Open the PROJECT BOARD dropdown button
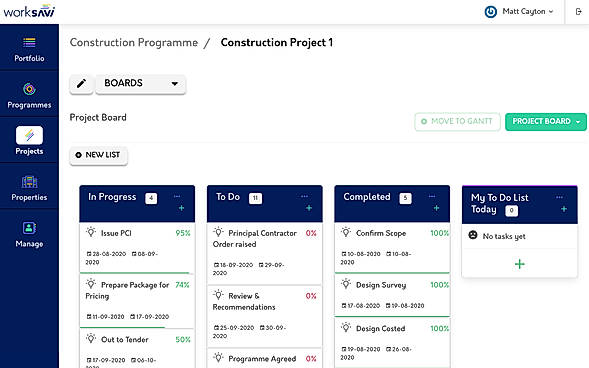This screenshot has width=589, height=368. tap(546, 122)
